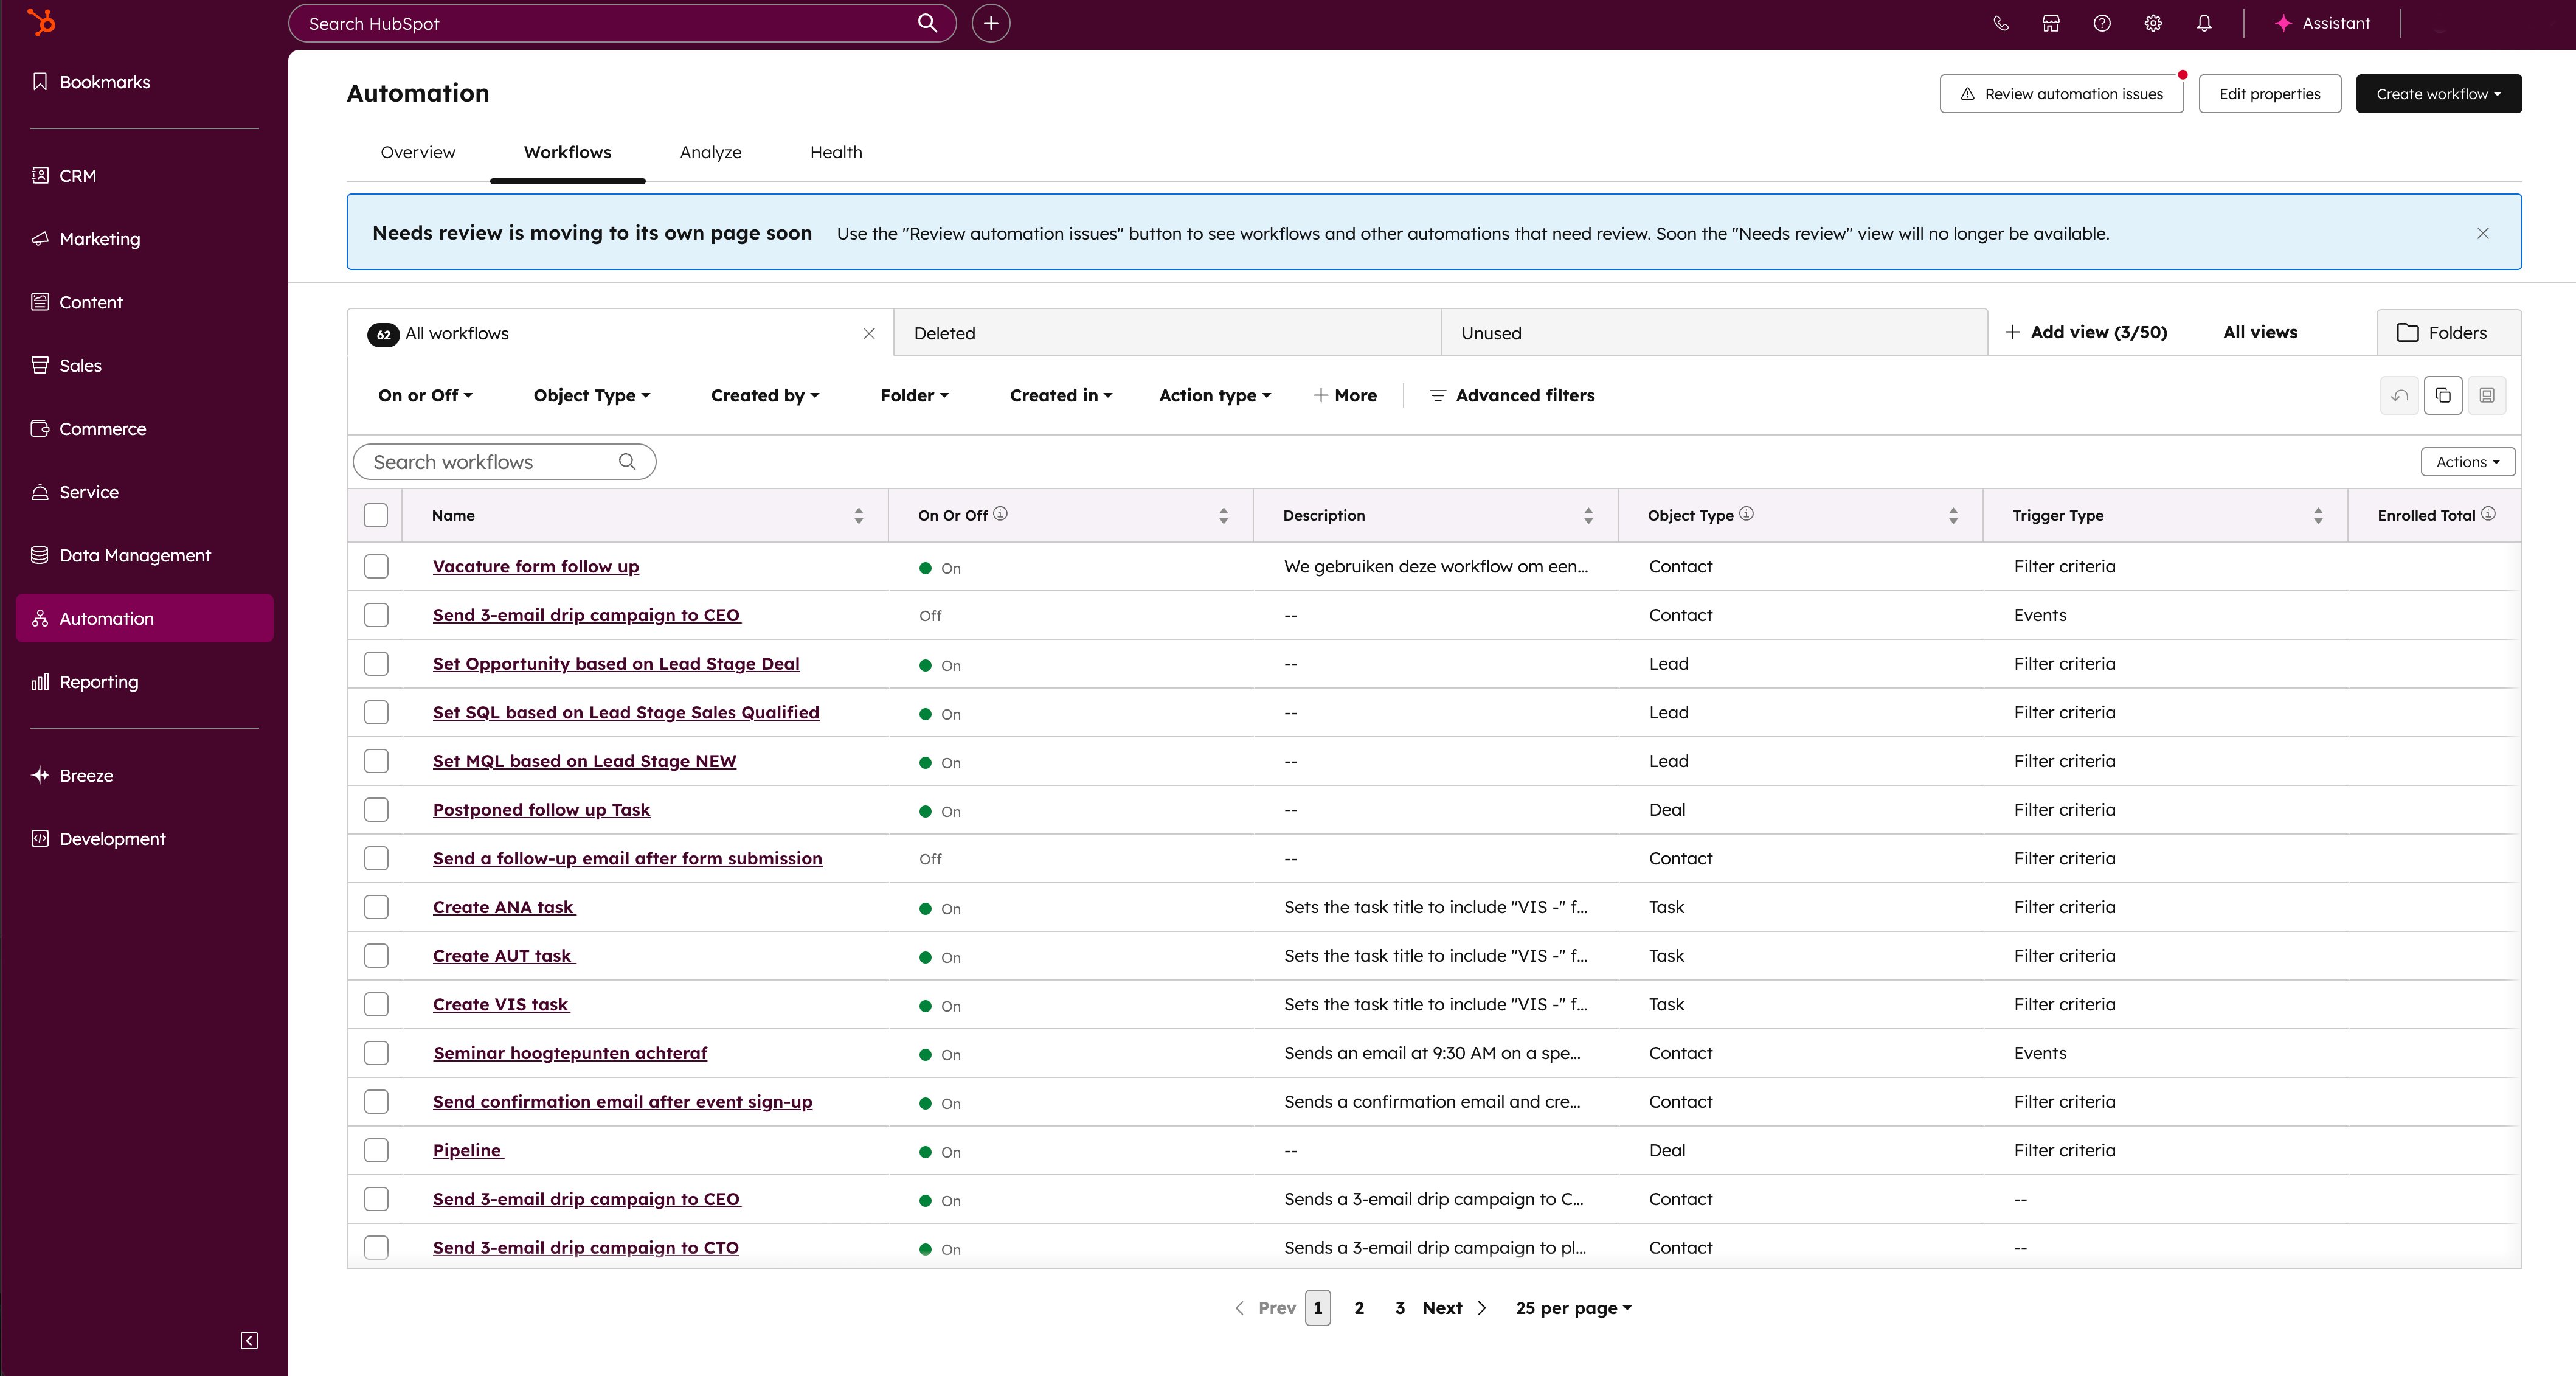2576x1376 pixels.
Task: Open the Create workflow dropdown
Action: pos(2438,94)
